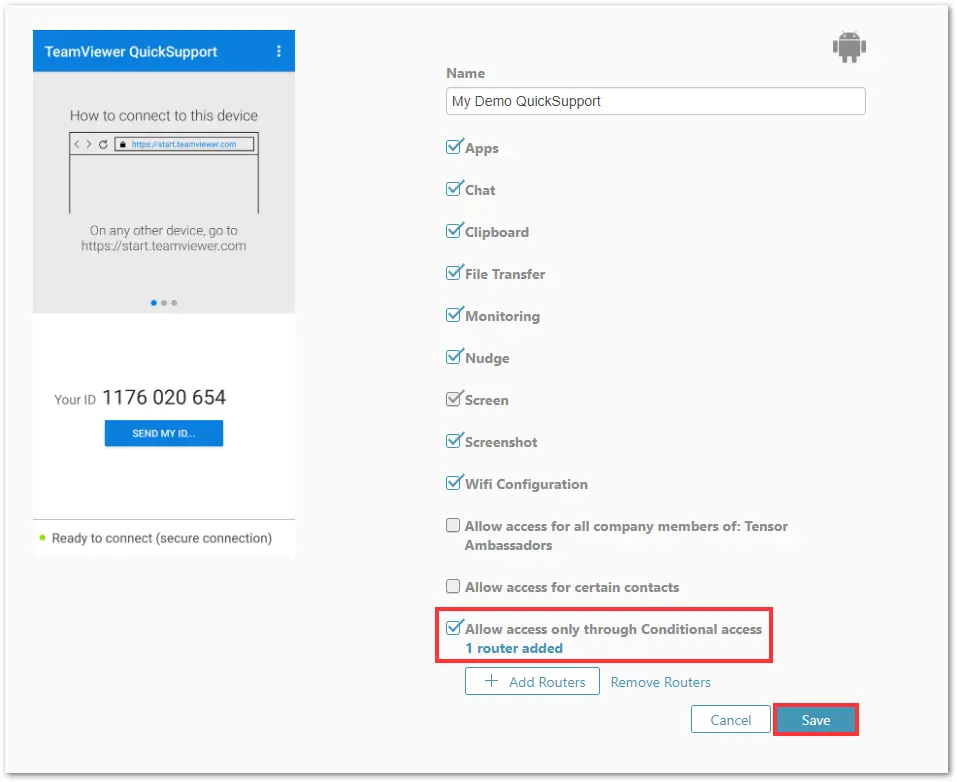The height and width of the screenshot is (782, 957).
Task: Click the Save button
Action: pos(815,720)
